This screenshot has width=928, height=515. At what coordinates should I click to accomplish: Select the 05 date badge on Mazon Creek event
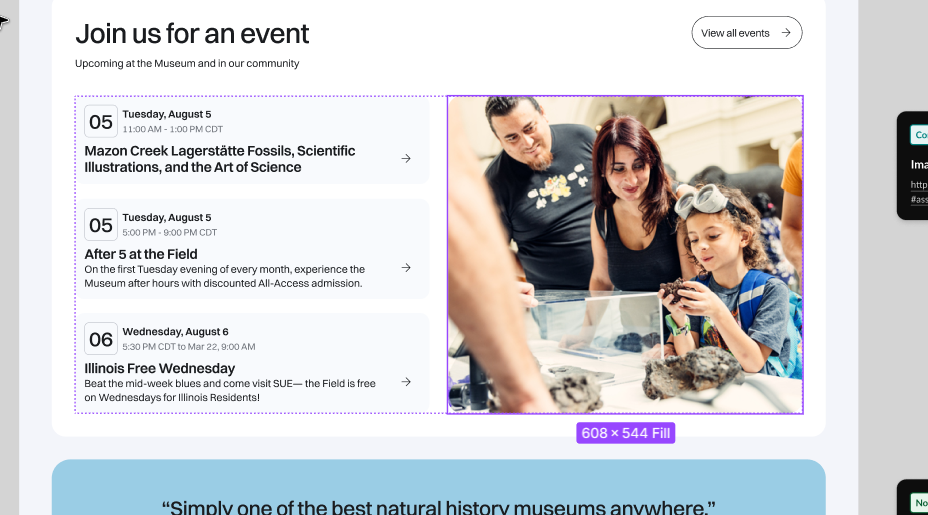click(101, 122)
